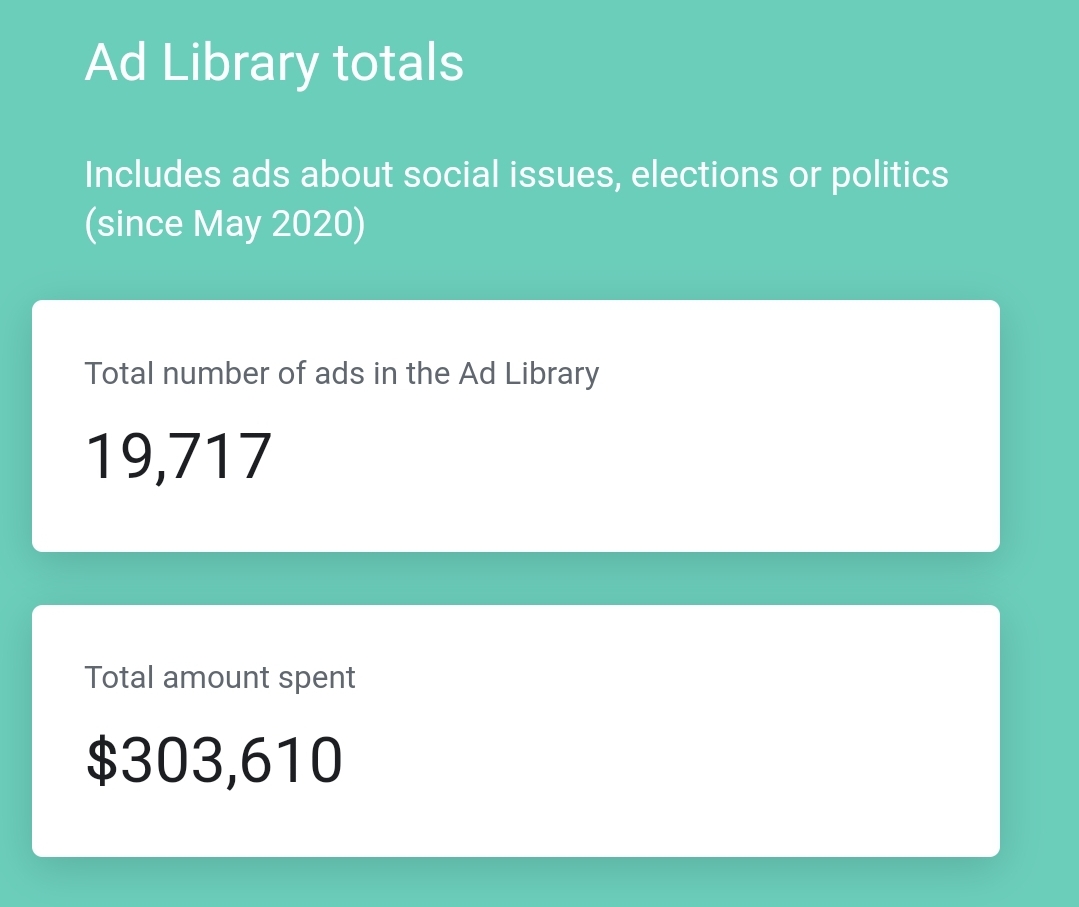Click empty area right of $303,610
The height and width of the screenshot is (907, 1079).
(x=654, y=760)
